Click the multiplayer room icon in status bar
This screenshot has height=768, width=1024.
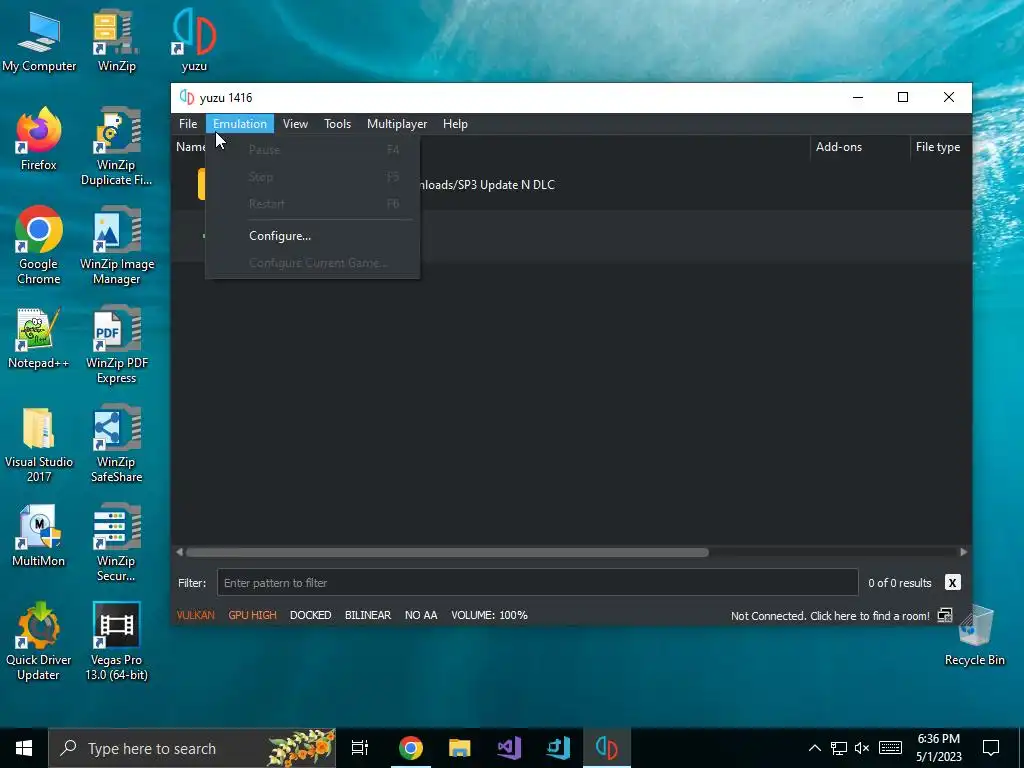click(945, 615)
